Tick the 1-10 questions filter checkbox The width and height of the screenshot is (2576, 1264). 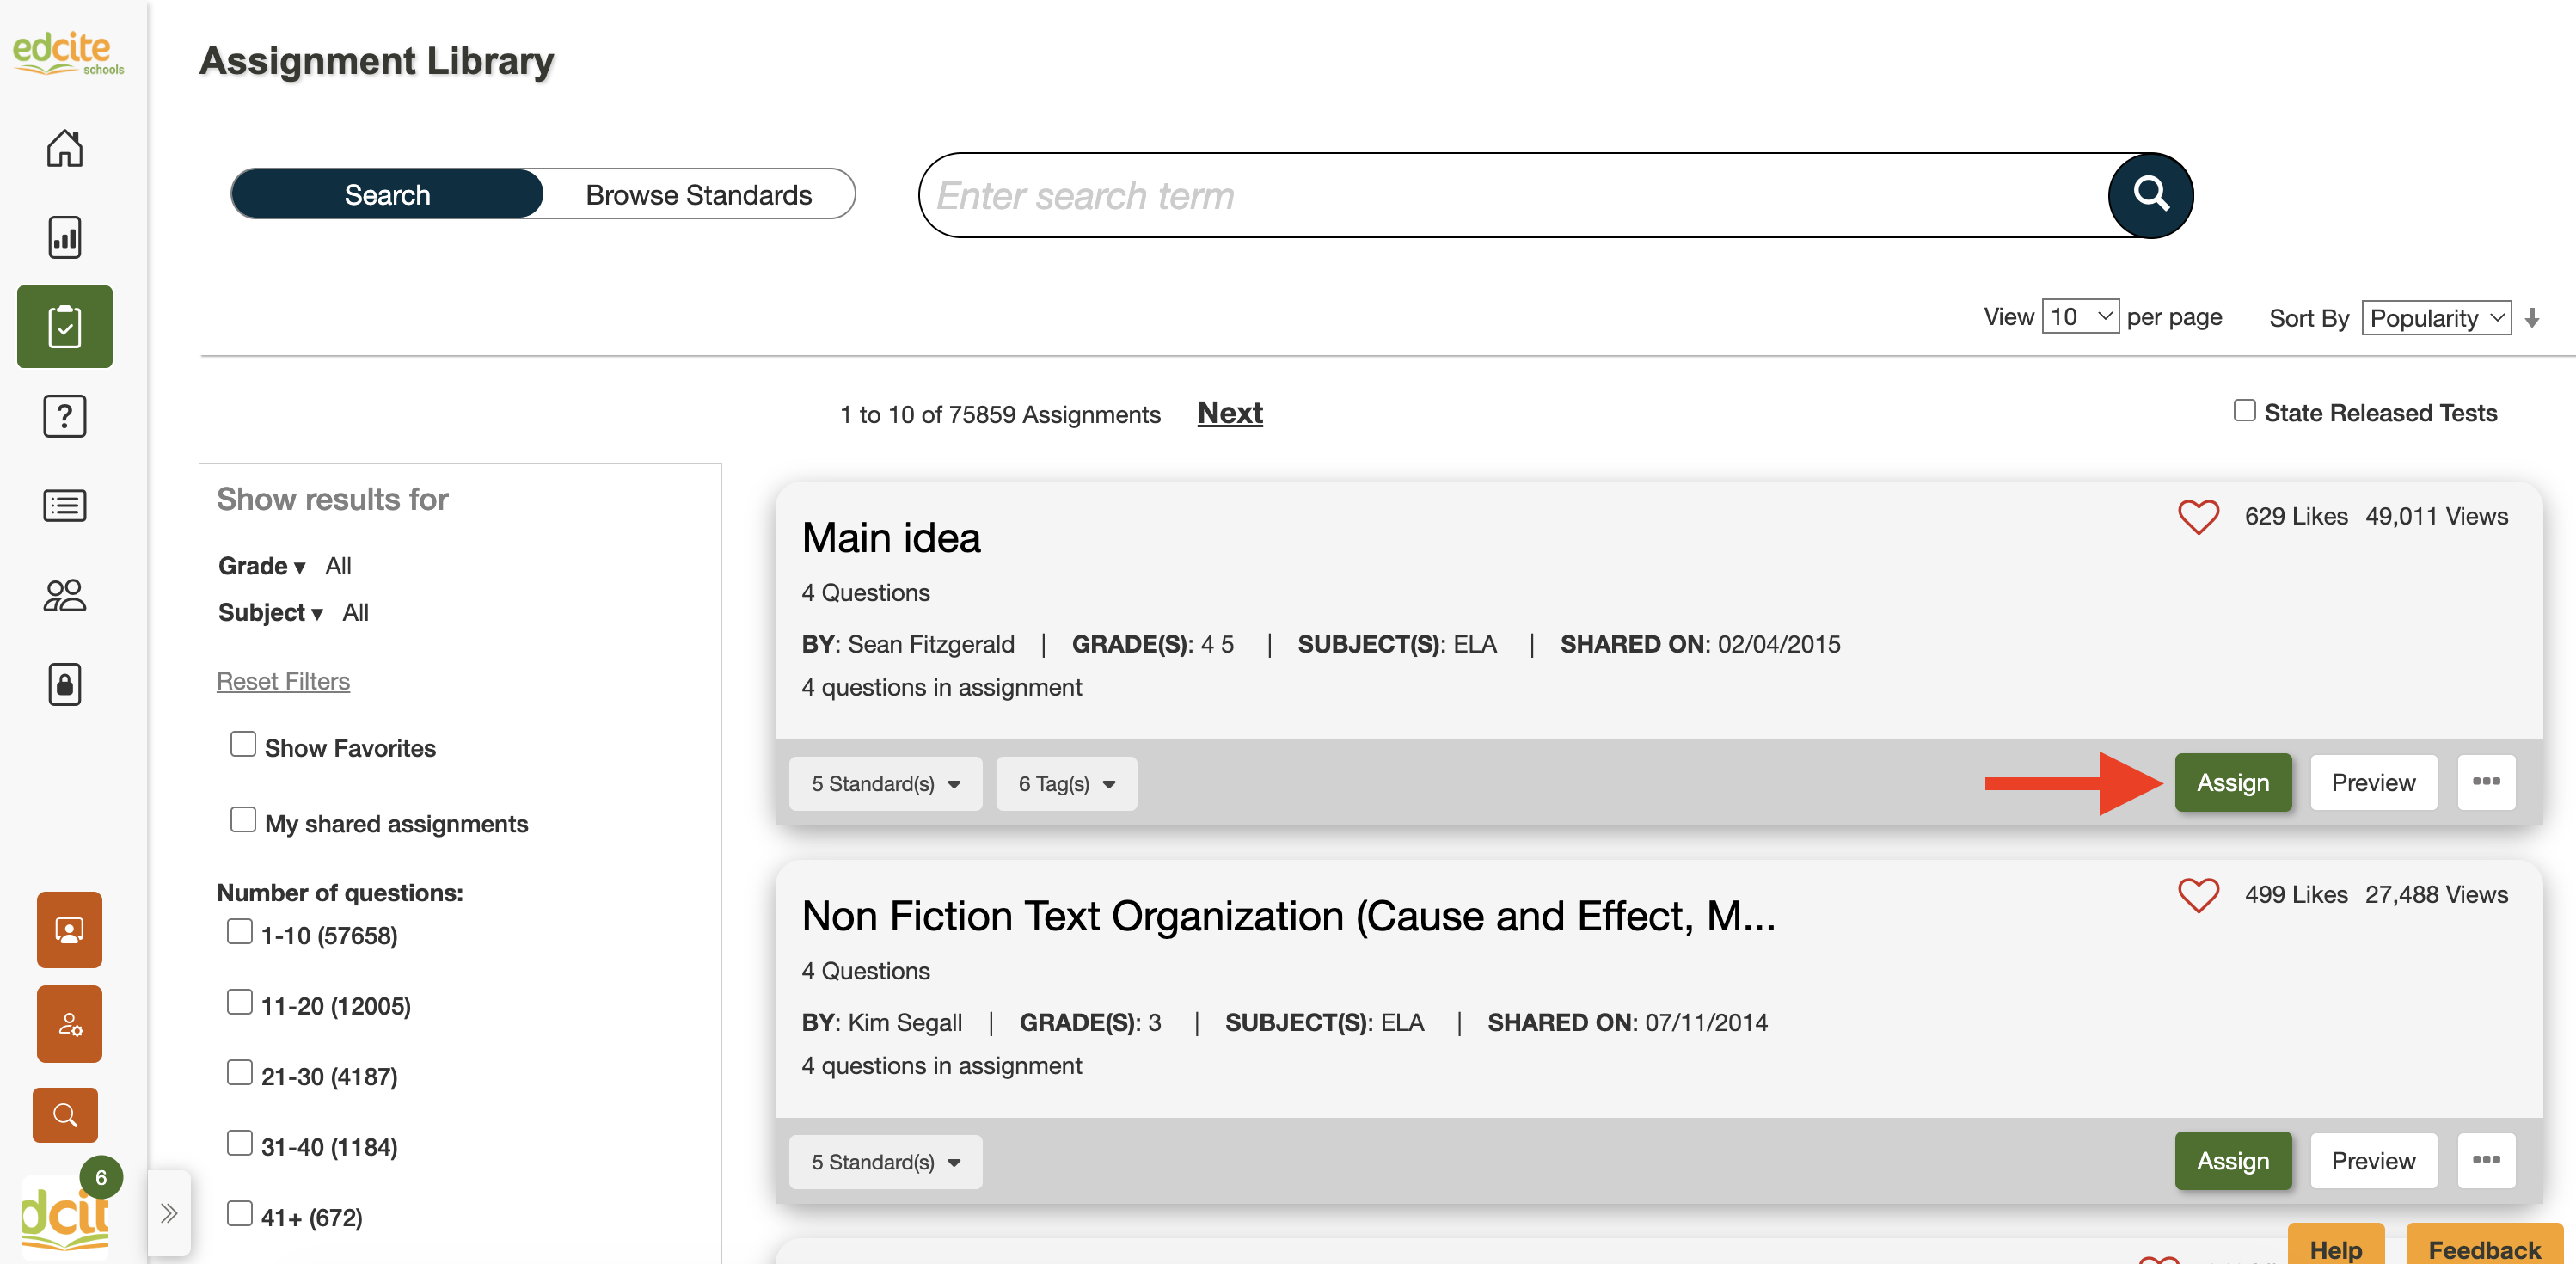click(239, 932)
